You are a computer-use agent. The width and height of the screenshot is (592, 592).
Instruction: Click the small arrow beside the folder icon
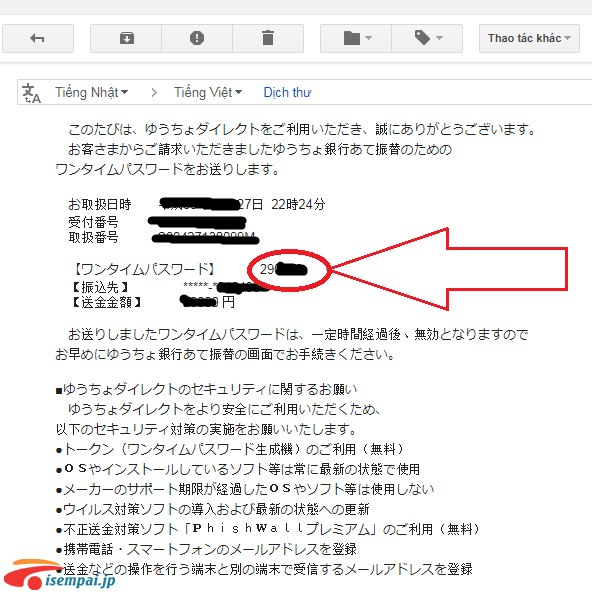coord(368,38)
